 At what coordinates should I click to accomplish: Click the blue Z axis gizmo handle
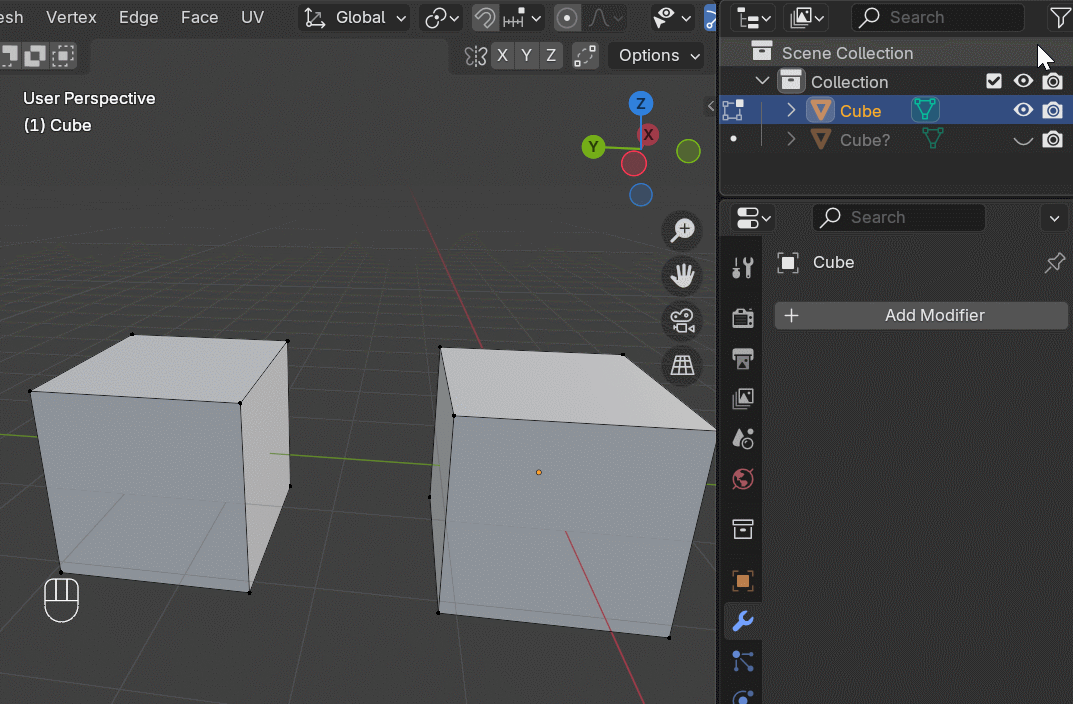pyautogui.click(x=641, y=103)
